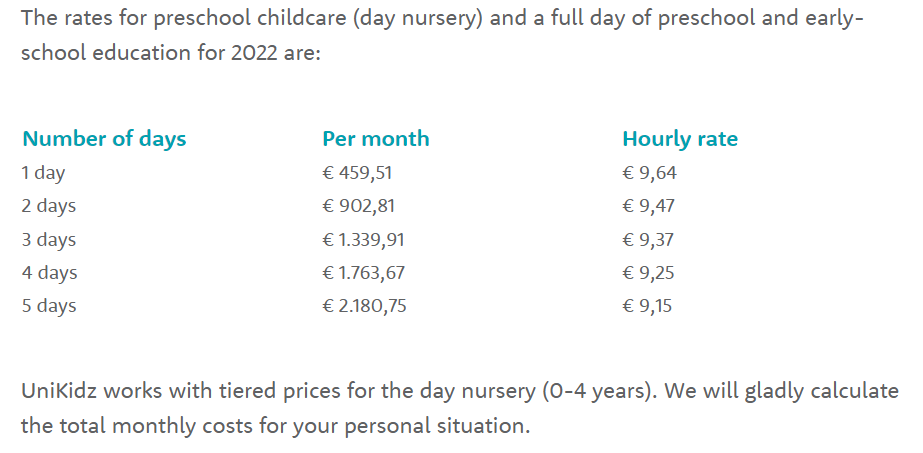Click the € 1.763,67 monthly price

(363, 272)
